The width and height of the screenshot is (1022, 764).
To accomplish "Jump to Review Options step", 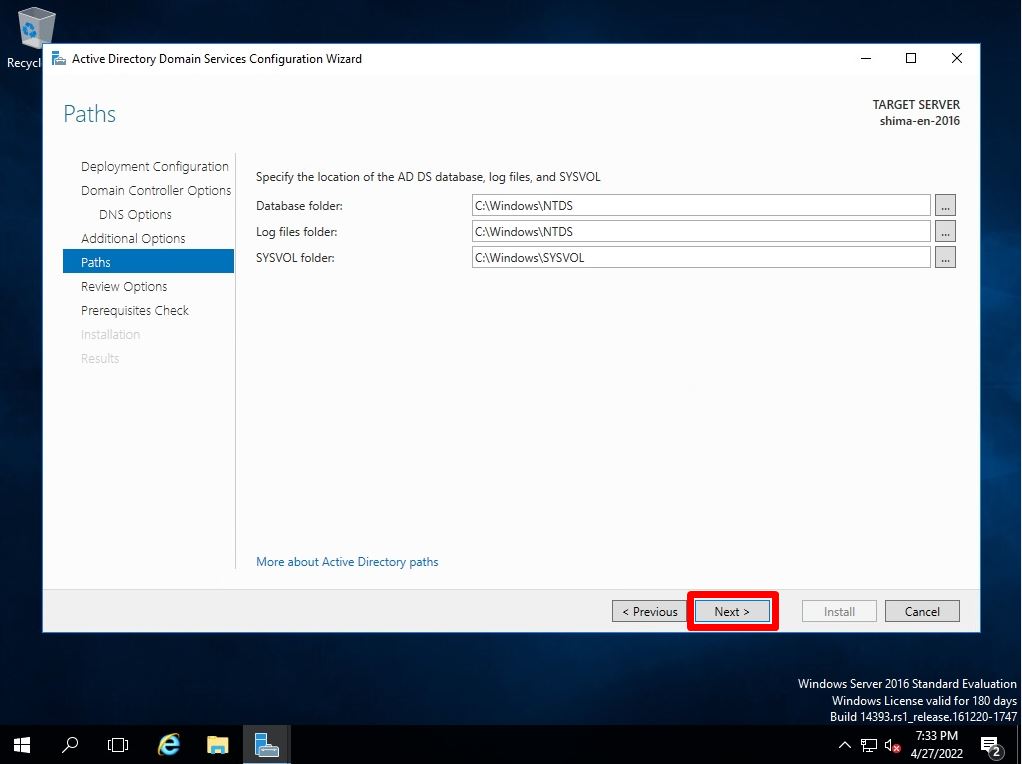I will pyautogui.click(x=124, y=286).
